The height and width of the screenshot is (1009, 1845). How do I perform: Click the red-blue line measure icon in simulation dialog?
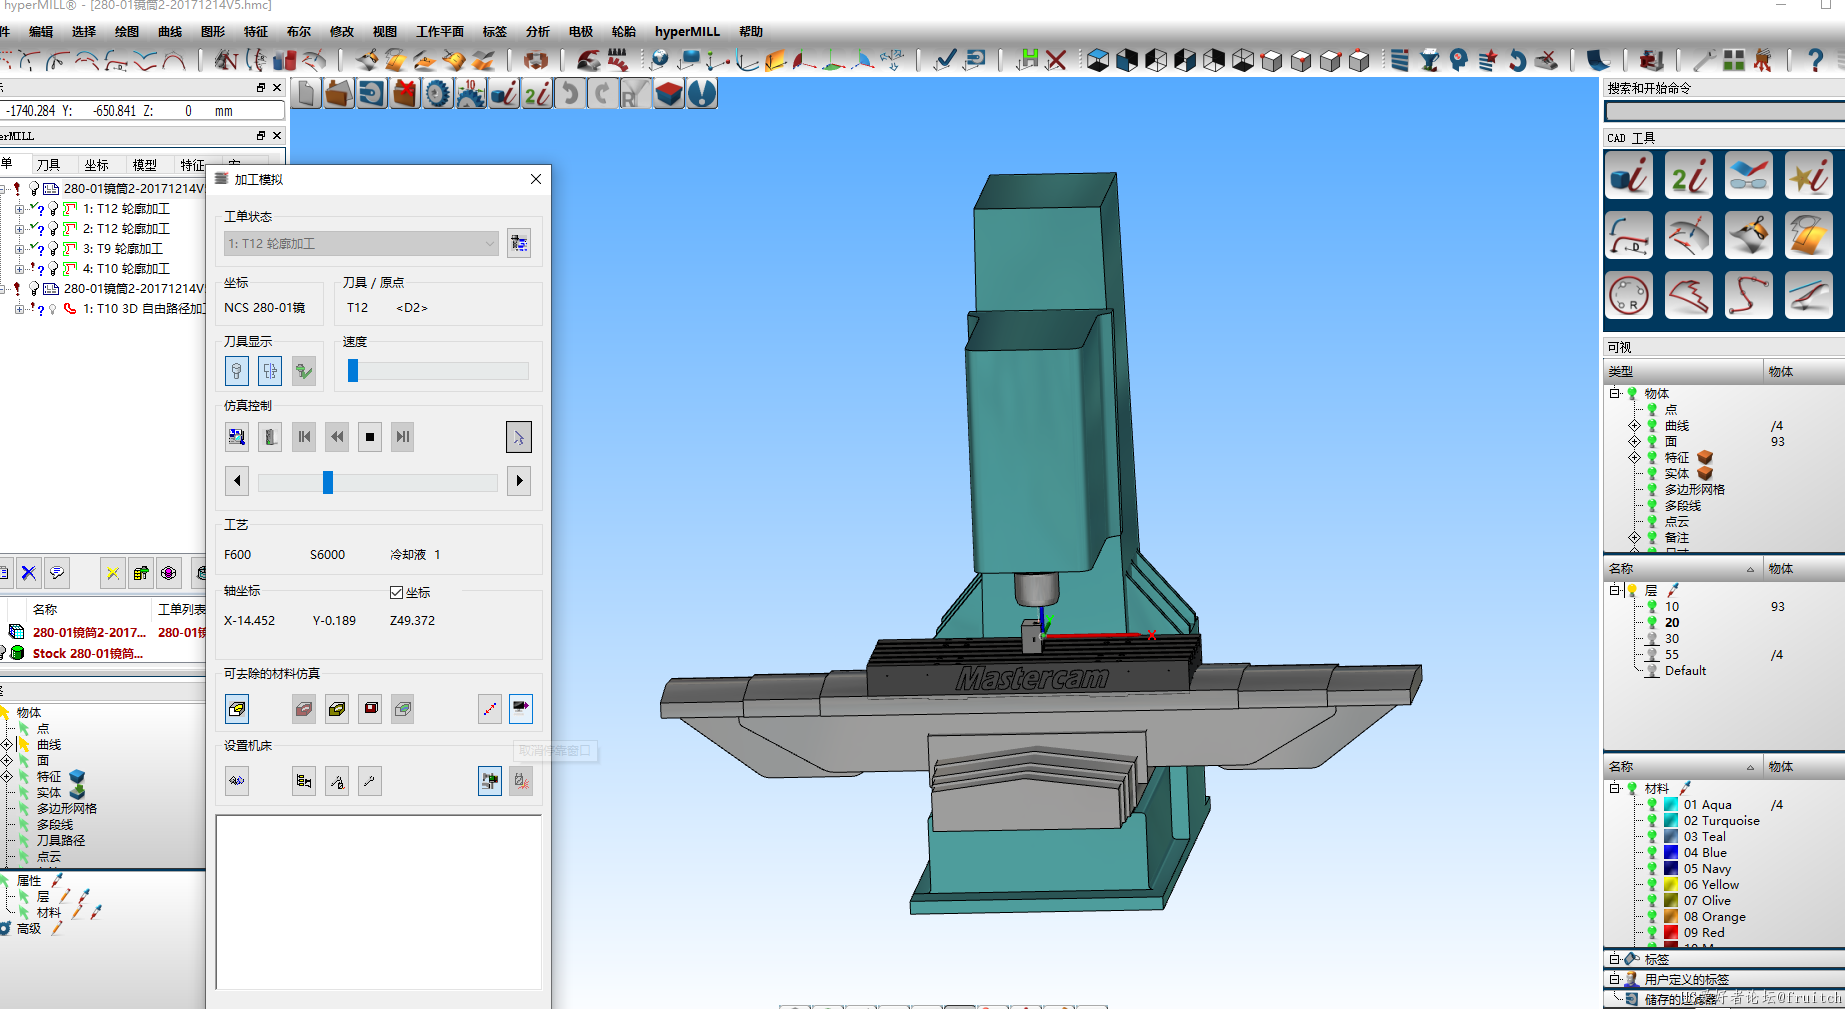490,709
